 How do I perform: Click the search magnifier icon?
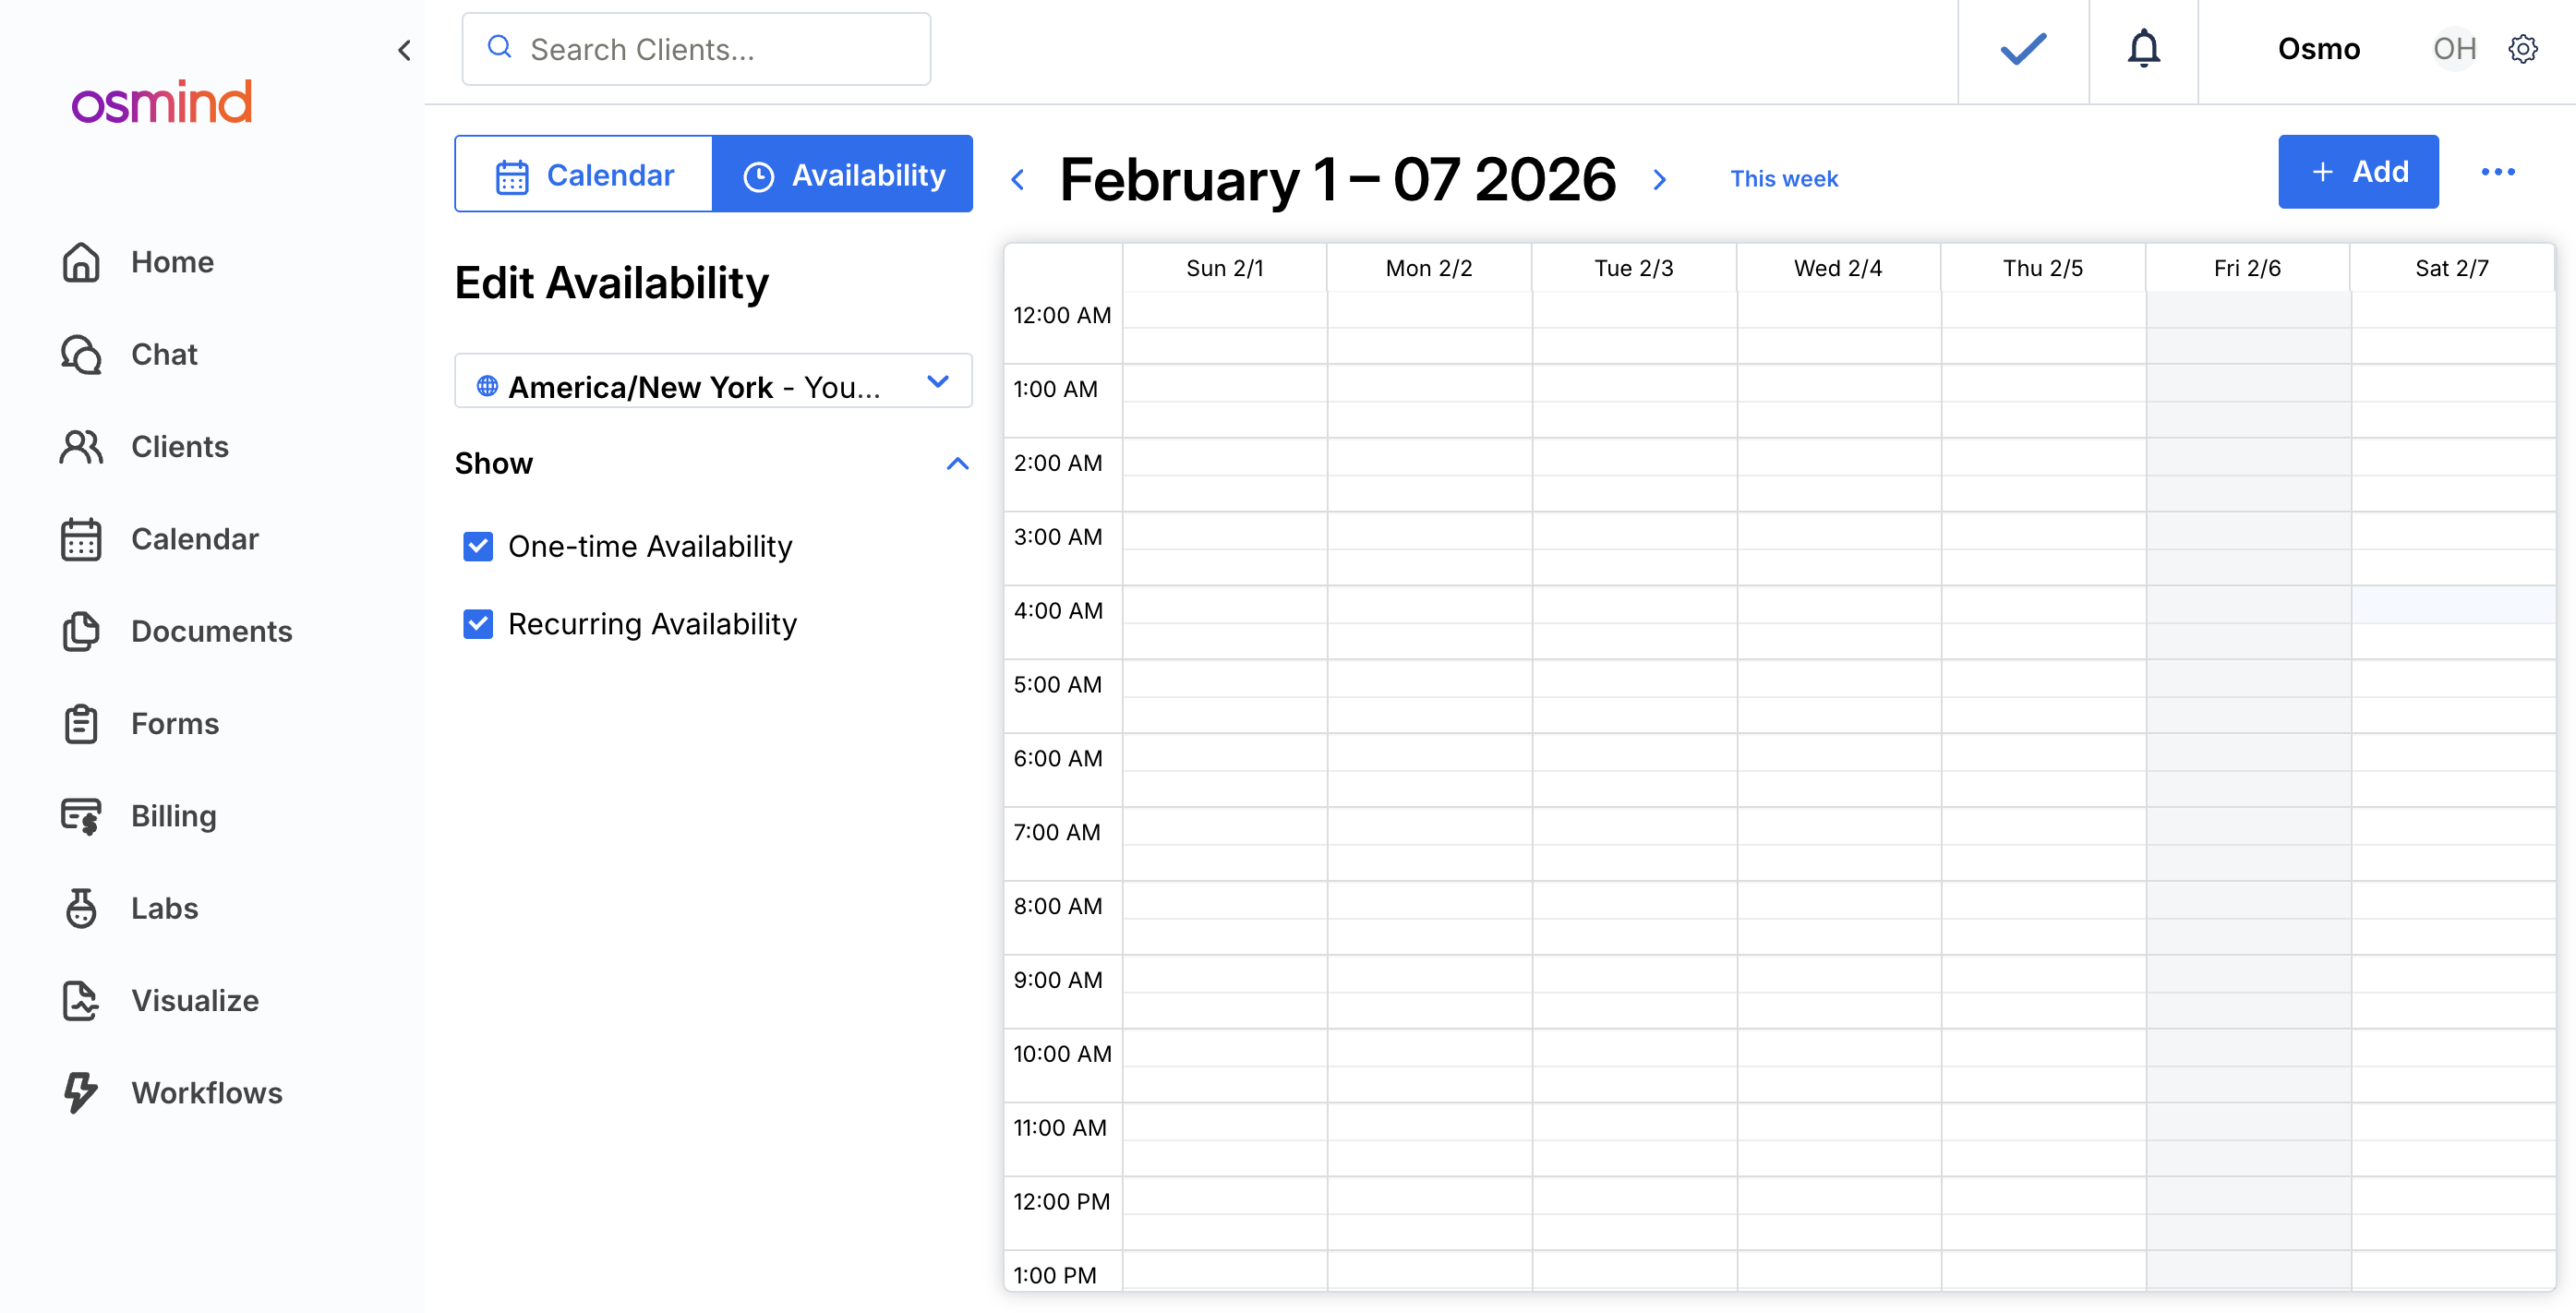point(499,47)
